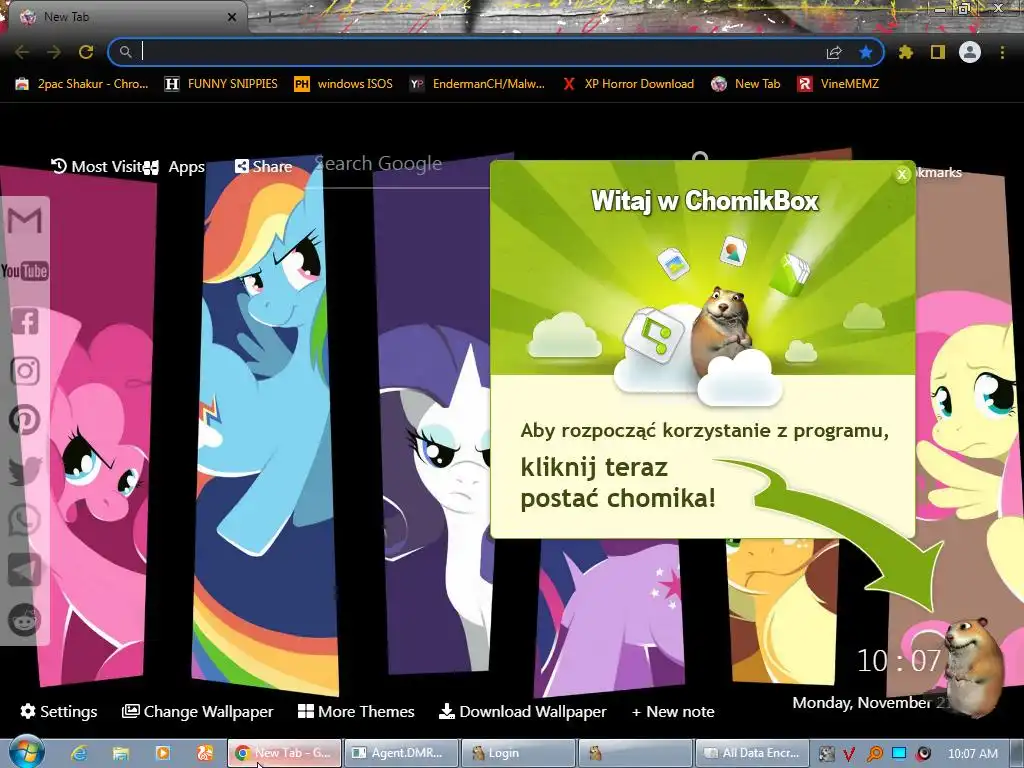The height and width of the screenshot is (768, 1024).
Task: Add a note with New note
Action: point(673,711)
